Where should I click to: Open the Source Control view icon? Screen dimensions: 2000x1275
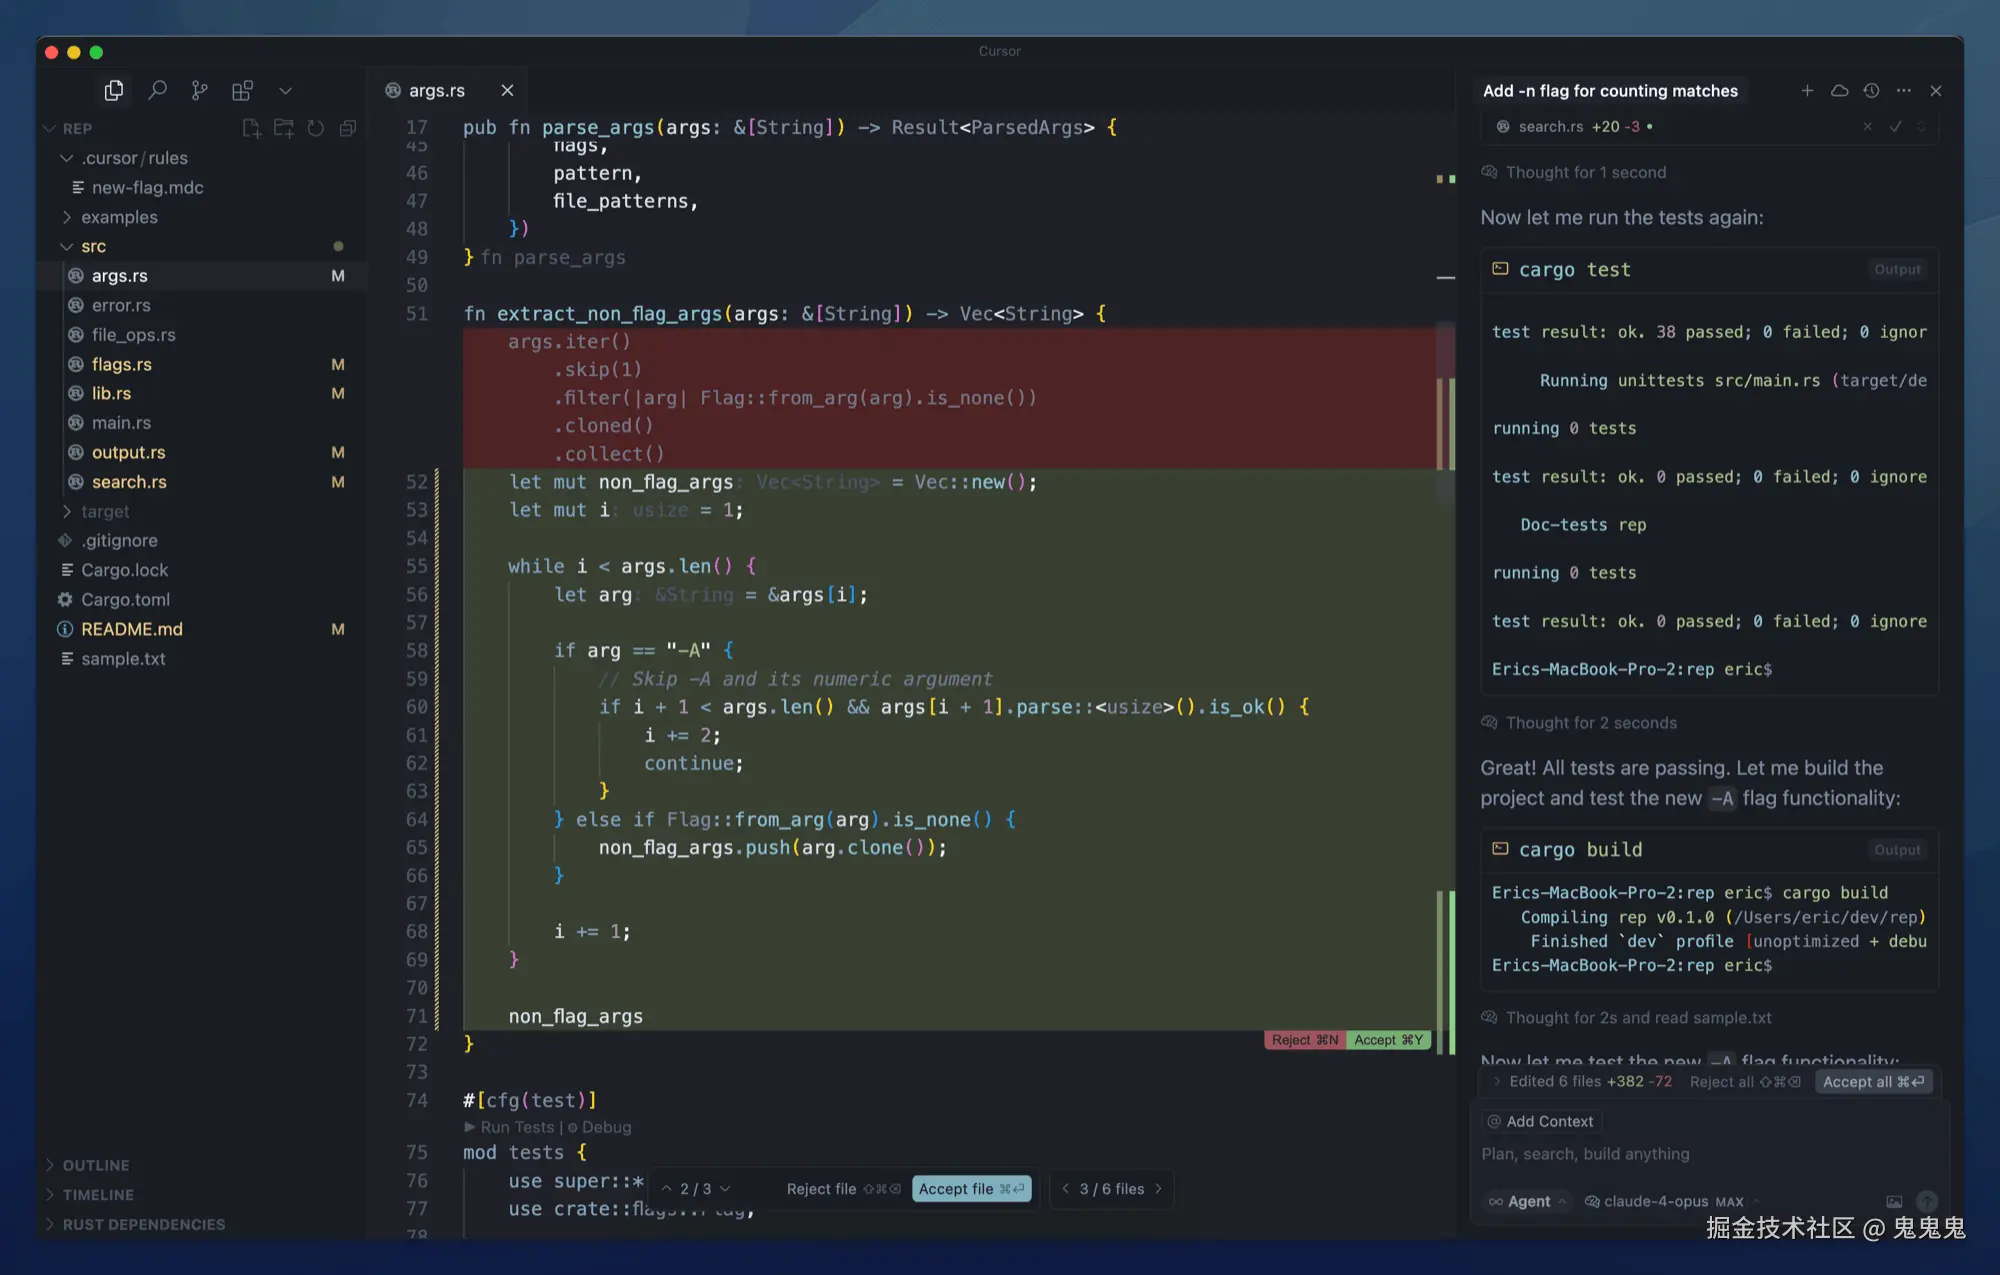point(200,91)
